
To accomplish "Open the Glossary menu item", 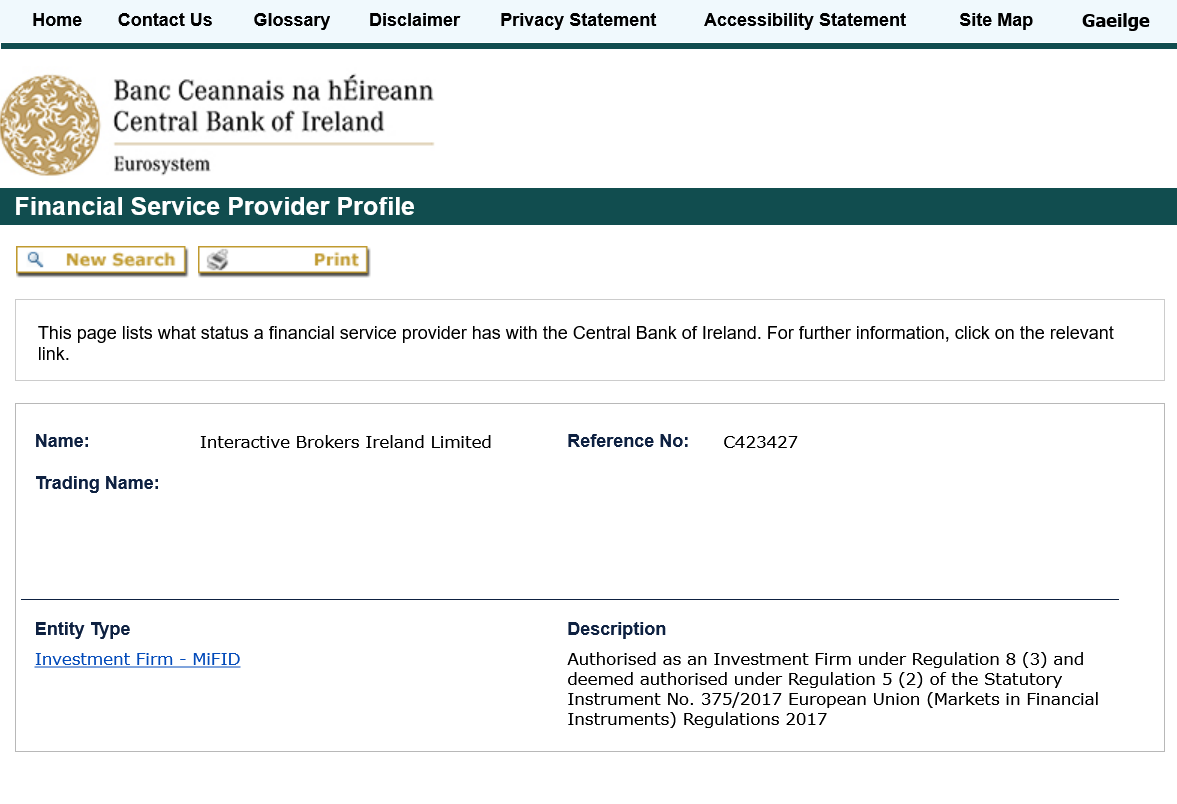I will [292, 20].
